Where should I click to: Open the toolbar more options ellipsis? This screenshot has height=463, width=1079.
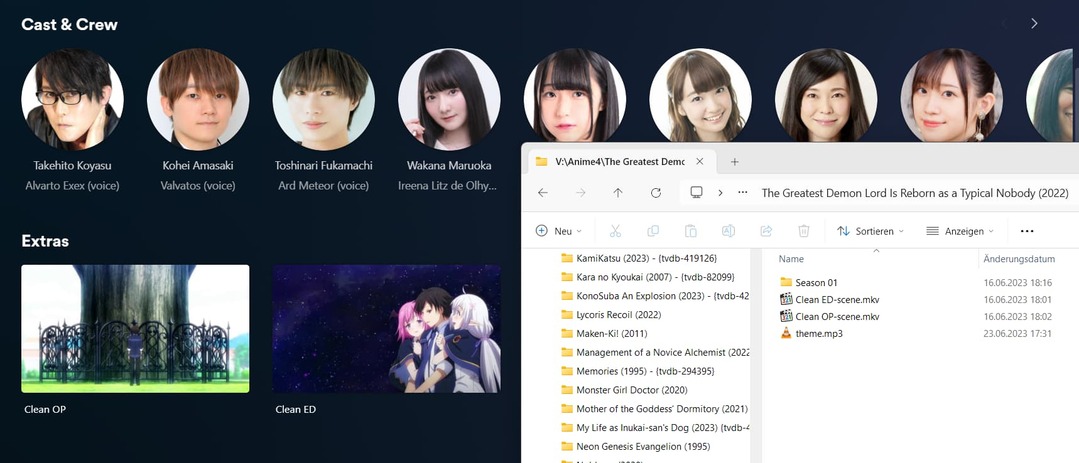pyautogui.click(x=1027, y=231)
